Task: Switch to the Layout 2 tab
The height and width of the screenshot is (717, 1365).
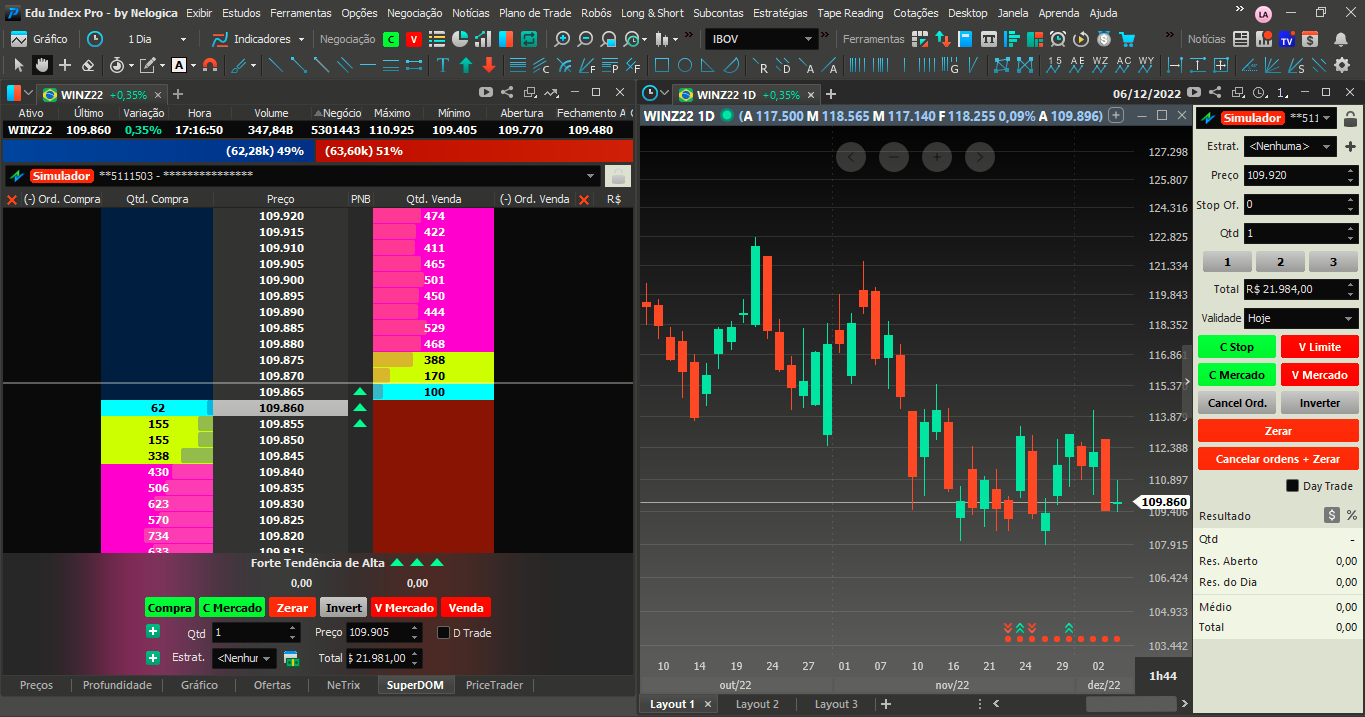Action: 757,704
